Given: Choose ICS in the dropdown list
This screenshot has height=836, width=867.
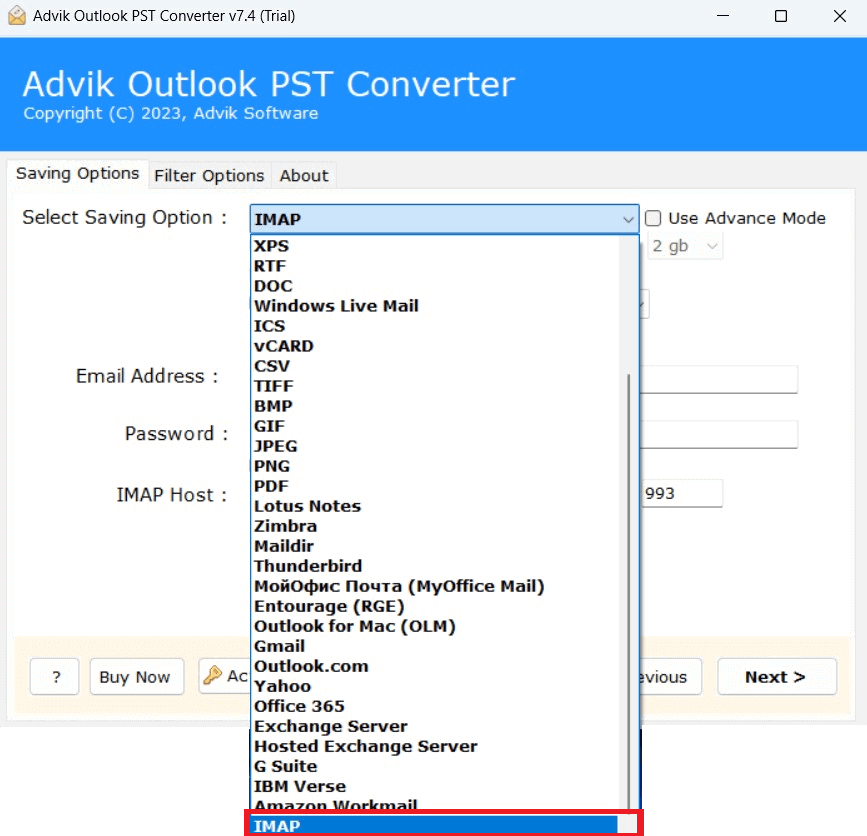Looking at the screenshot, I should tap(435, 326).
